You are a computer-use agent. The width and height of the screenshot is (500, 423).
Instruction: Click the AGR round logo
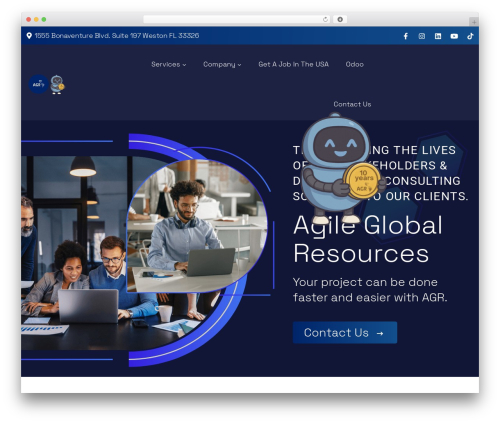tap(38, 84)
